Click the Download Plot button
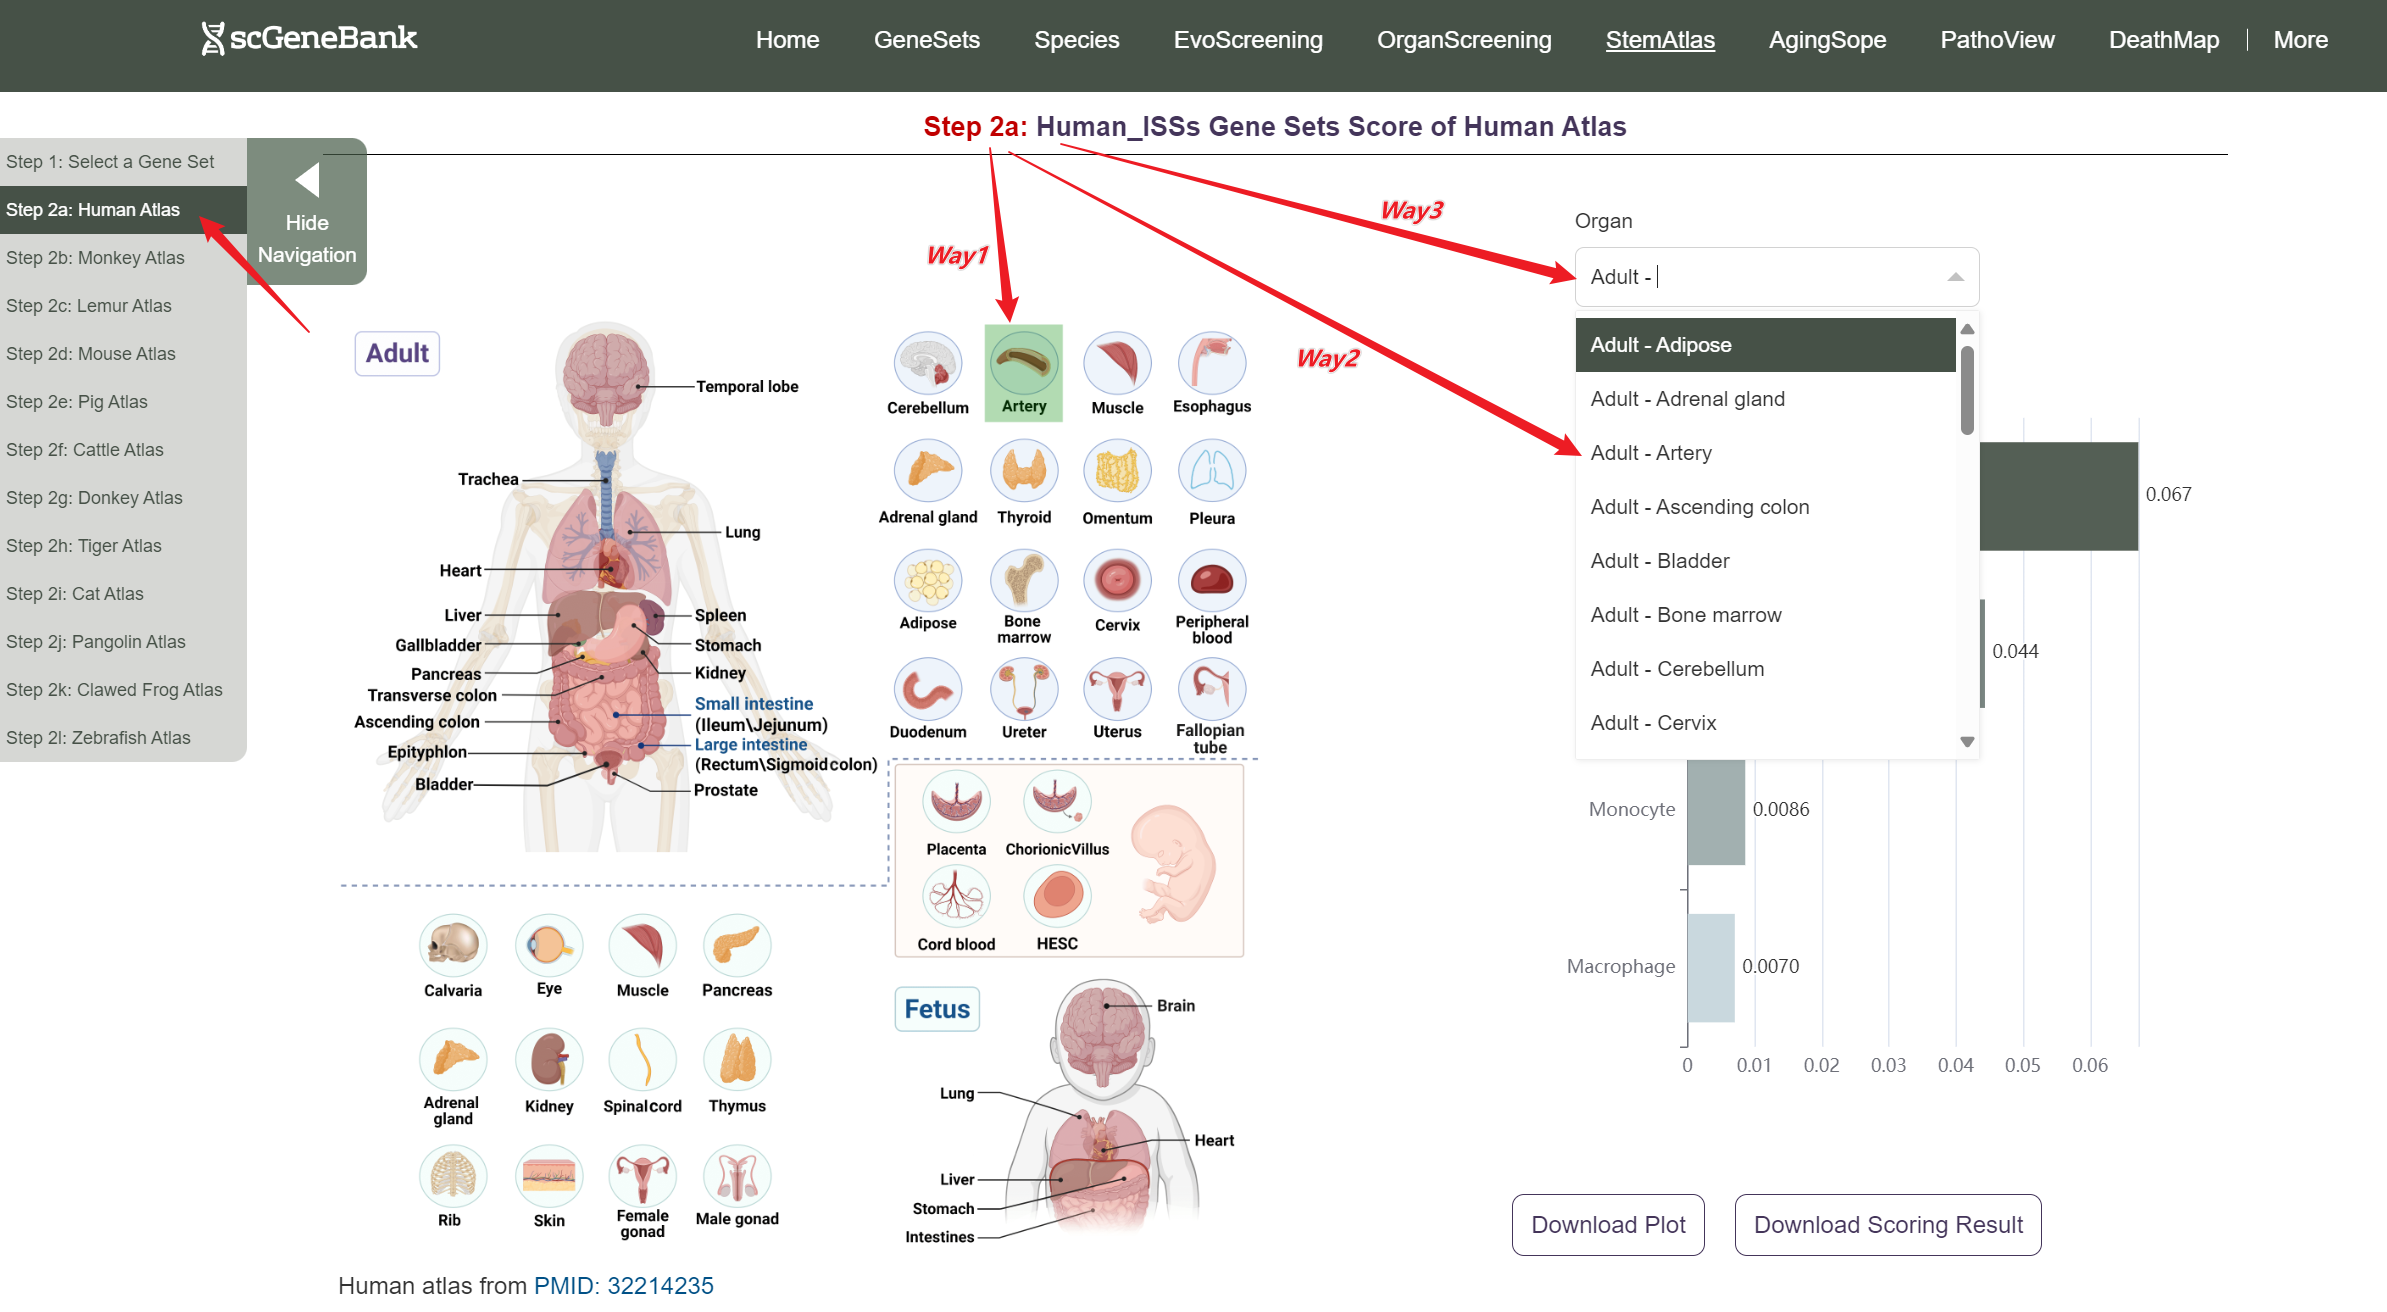Viewport: 2387px width, 1312px height. 1608,1225
